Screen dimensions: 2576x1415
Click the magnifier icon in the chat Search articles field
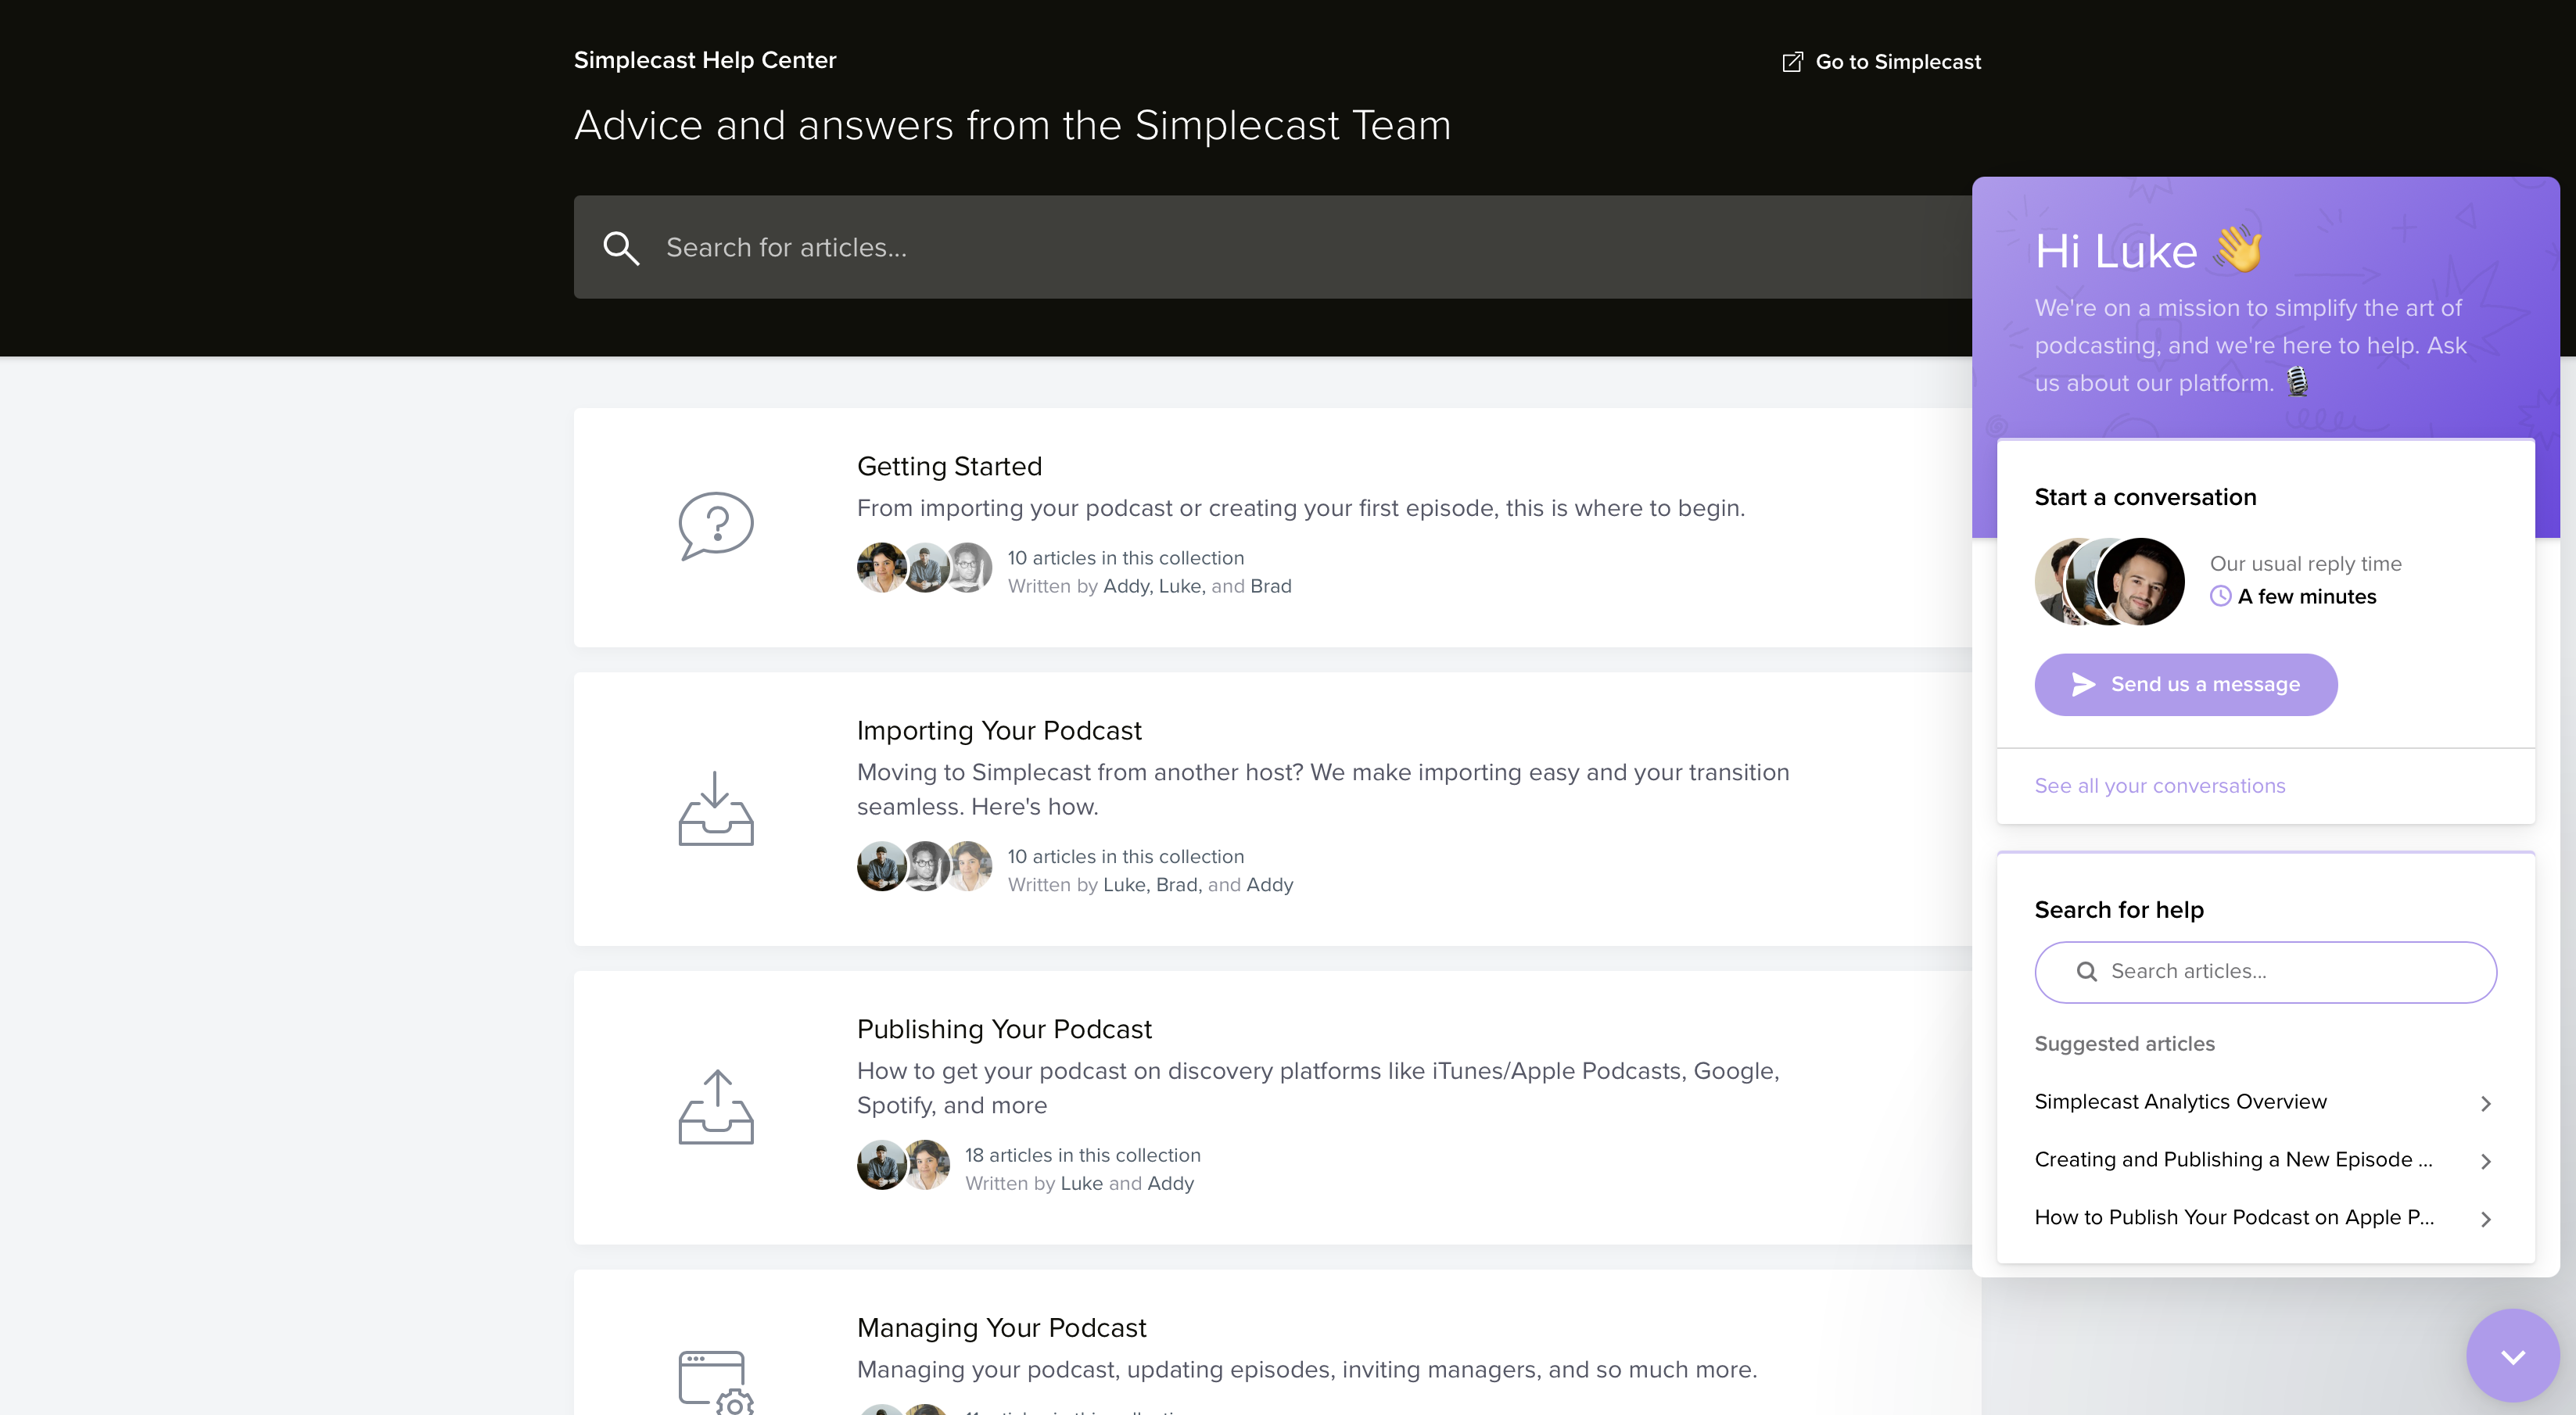pos(2089,971)
